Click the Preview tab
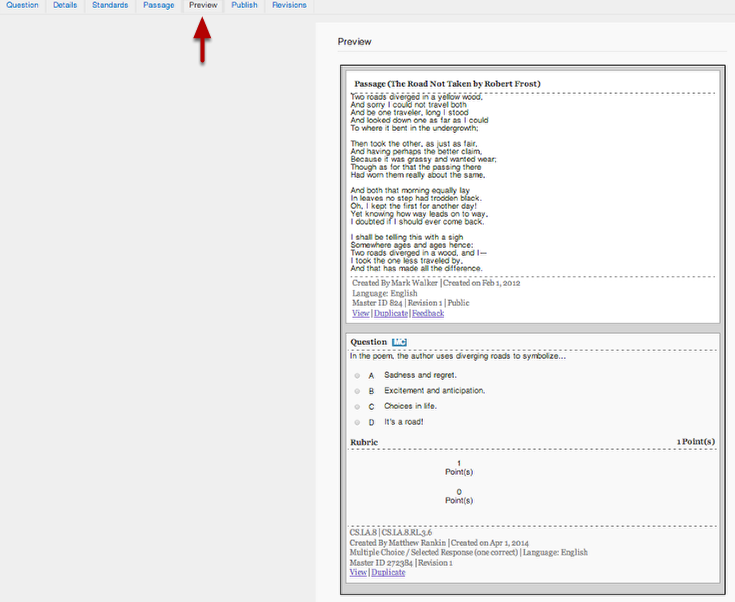This screenshot has width=735, height=602. (203, 5)
